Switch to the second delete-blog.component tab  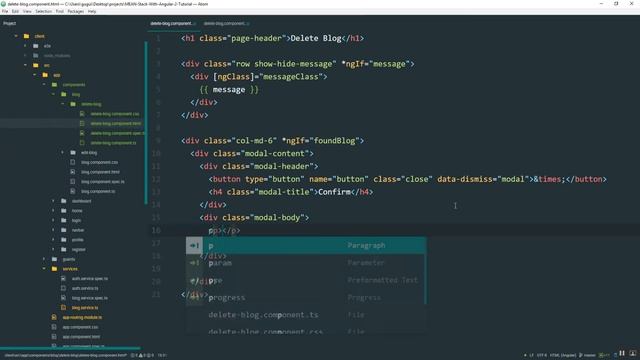tap(227, 24)
